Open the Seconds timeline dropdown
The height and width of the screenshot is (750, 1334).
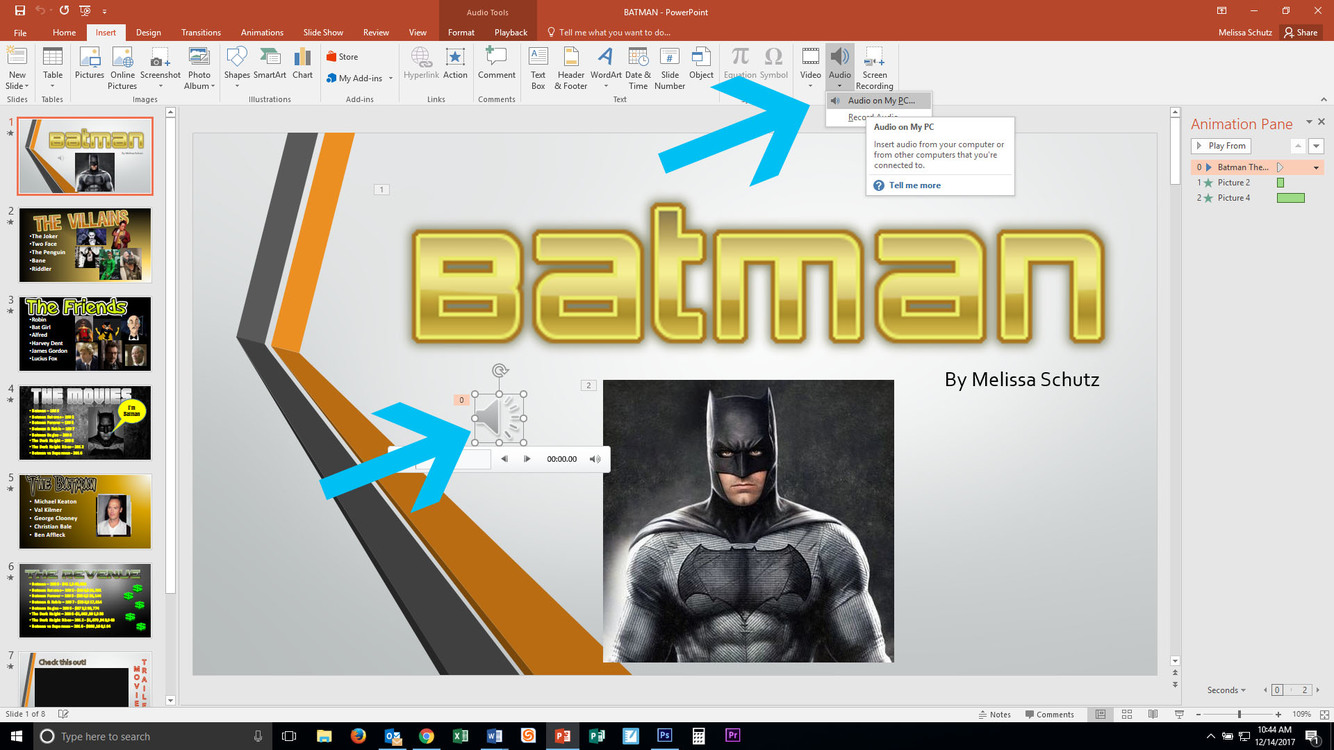point(1227,690)
